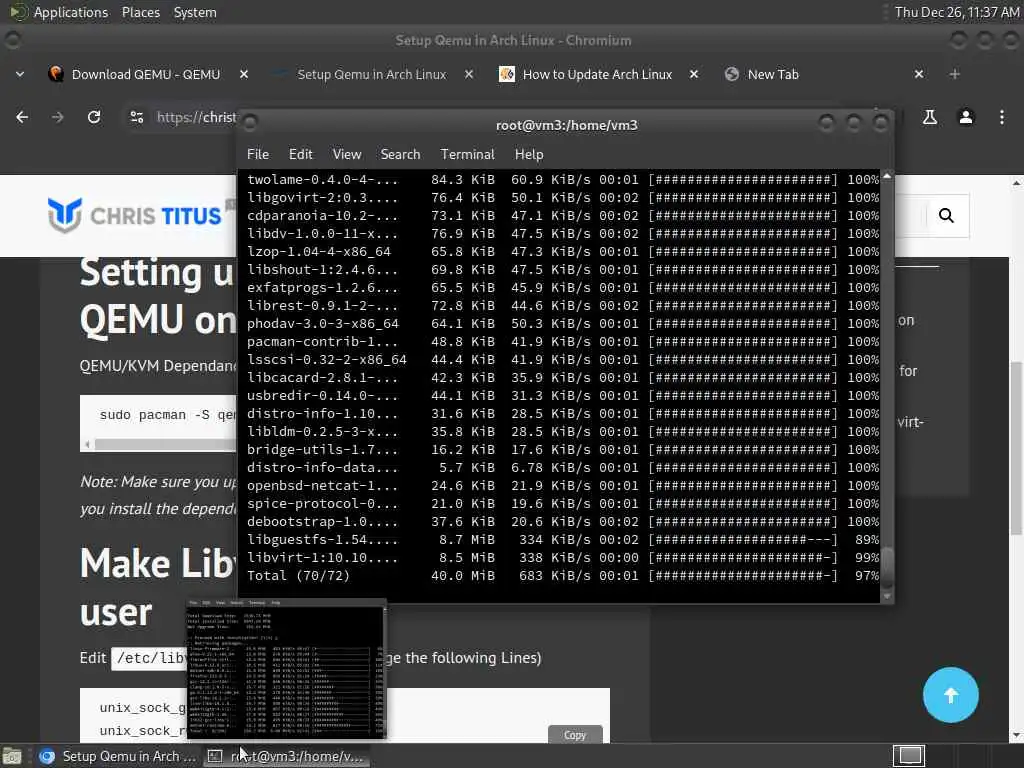Open the Places menu in top panel
The width and height of the screenshot is (1024, 768).
[140, 12]
